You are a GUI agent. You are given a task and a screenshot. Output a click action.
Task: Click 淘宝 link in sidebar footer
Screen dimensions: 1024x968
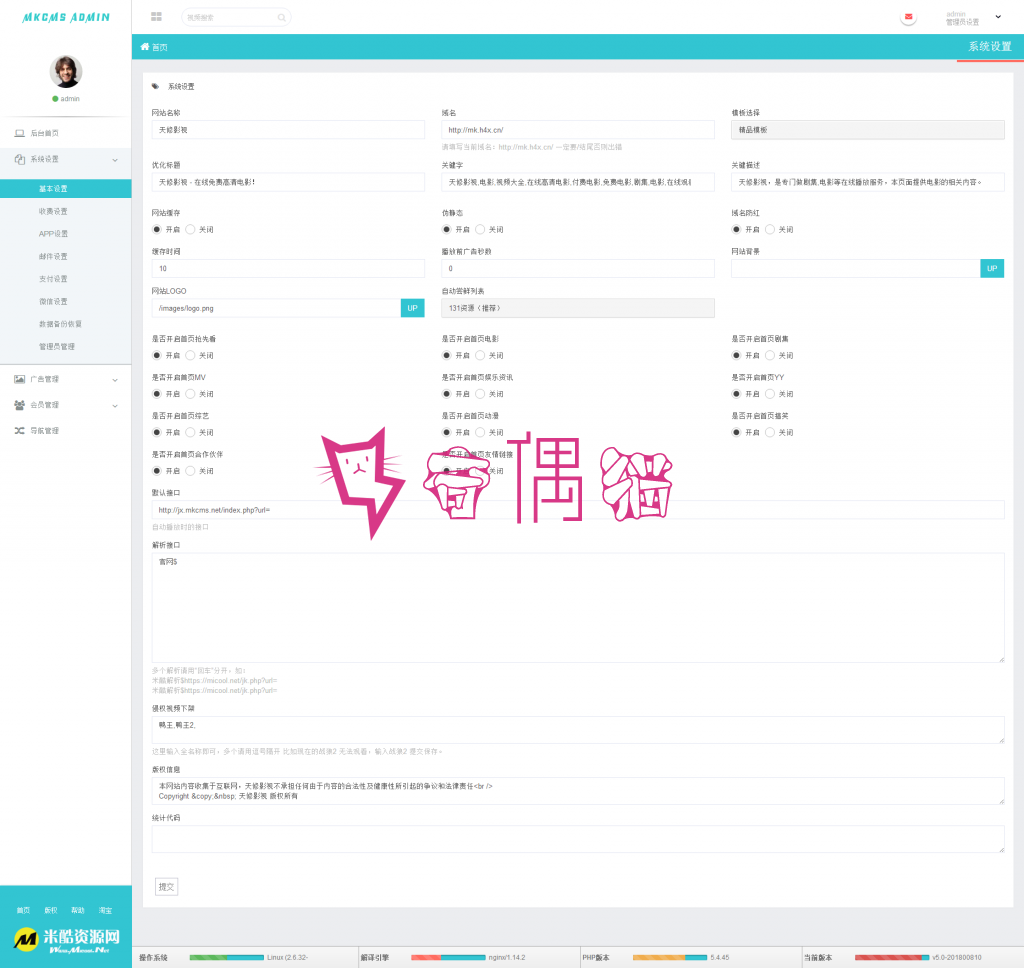coord(105,911)
